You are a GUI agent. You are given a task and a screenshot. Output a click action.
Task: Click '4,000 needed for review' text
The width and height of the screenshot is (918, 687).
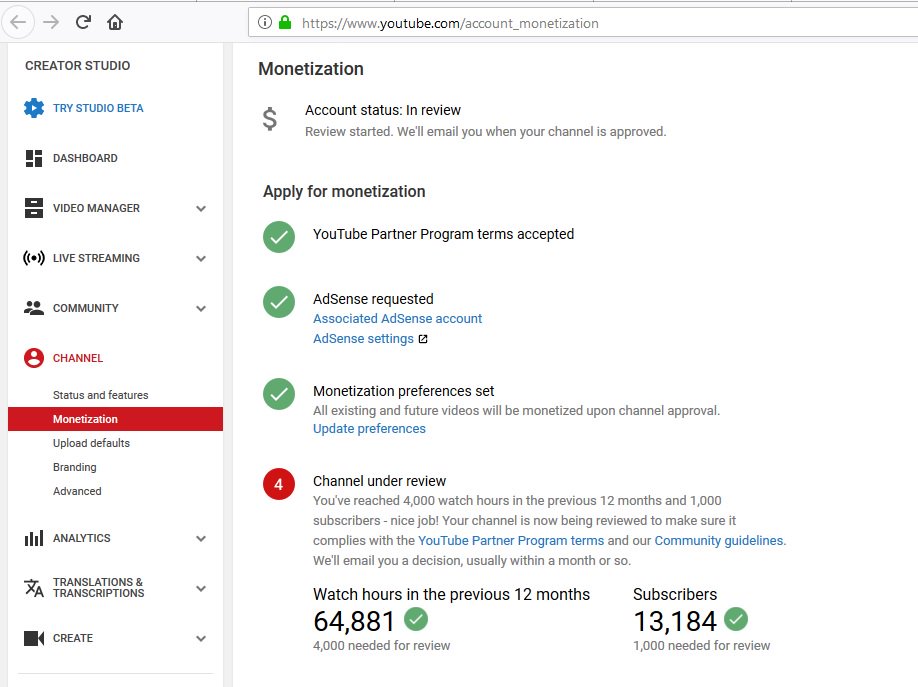click(x=382, y=645)
